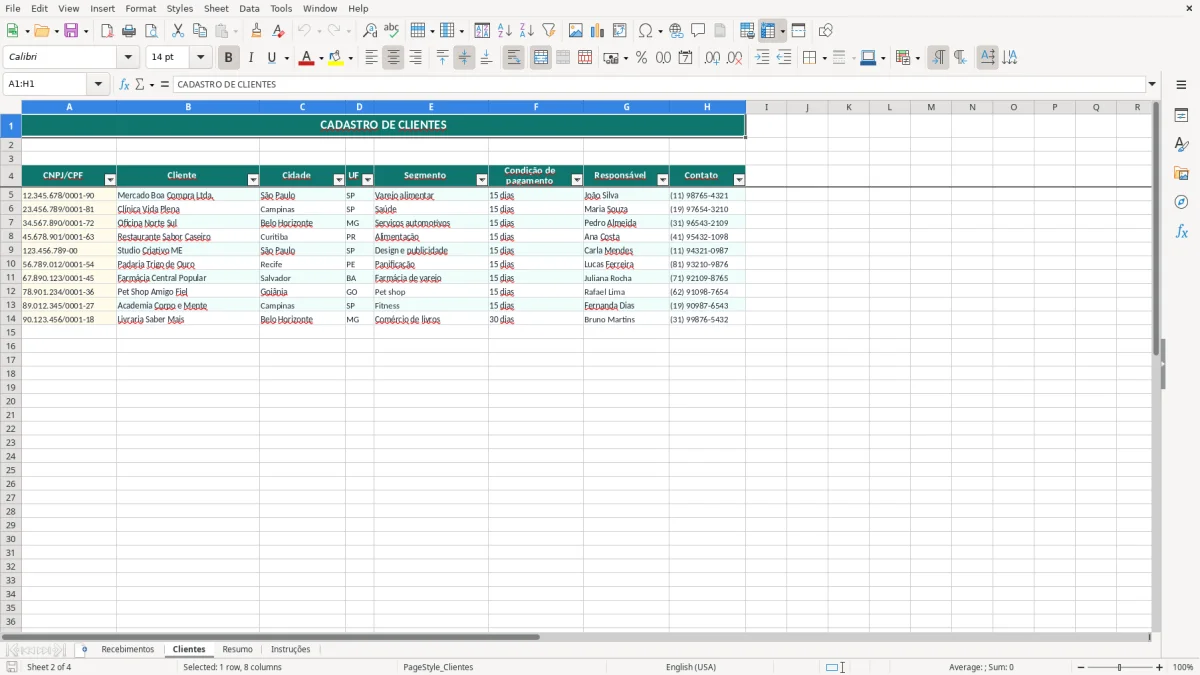
Task: Print the spreadsheet
Action: click(129, 31)
